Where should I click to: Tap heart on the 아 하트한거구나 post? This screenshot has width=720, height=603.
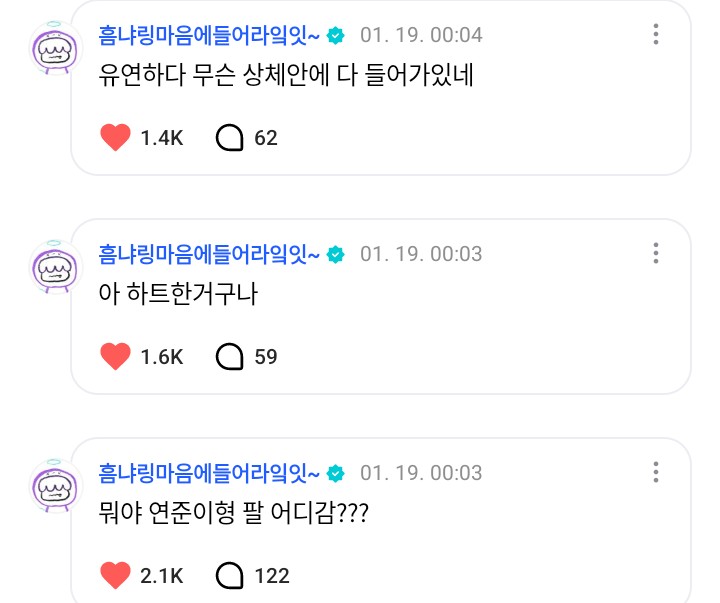pyautogui.click(x=115, y=356)
